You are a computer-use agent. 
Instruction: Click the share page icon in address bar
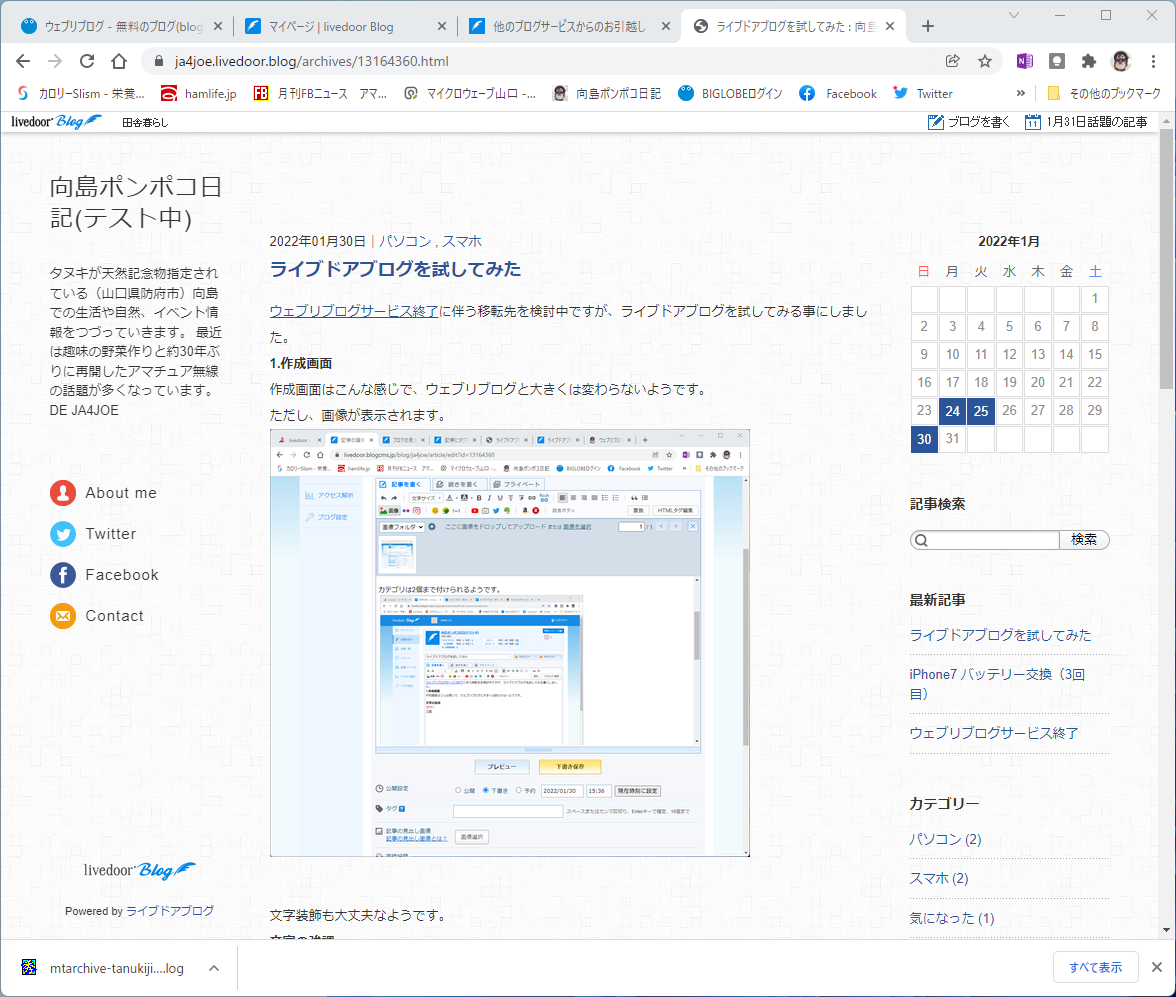(x=952, y=62)
